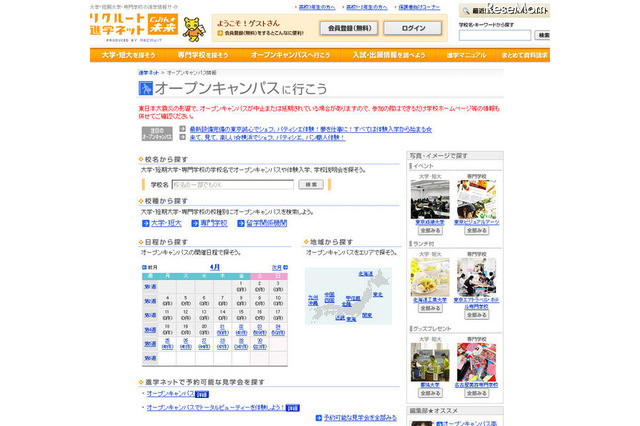Click the 詳細 badge beside オープンキャンパス link
This screenshot has width=640, height=426.
click(x=202, y=394)
